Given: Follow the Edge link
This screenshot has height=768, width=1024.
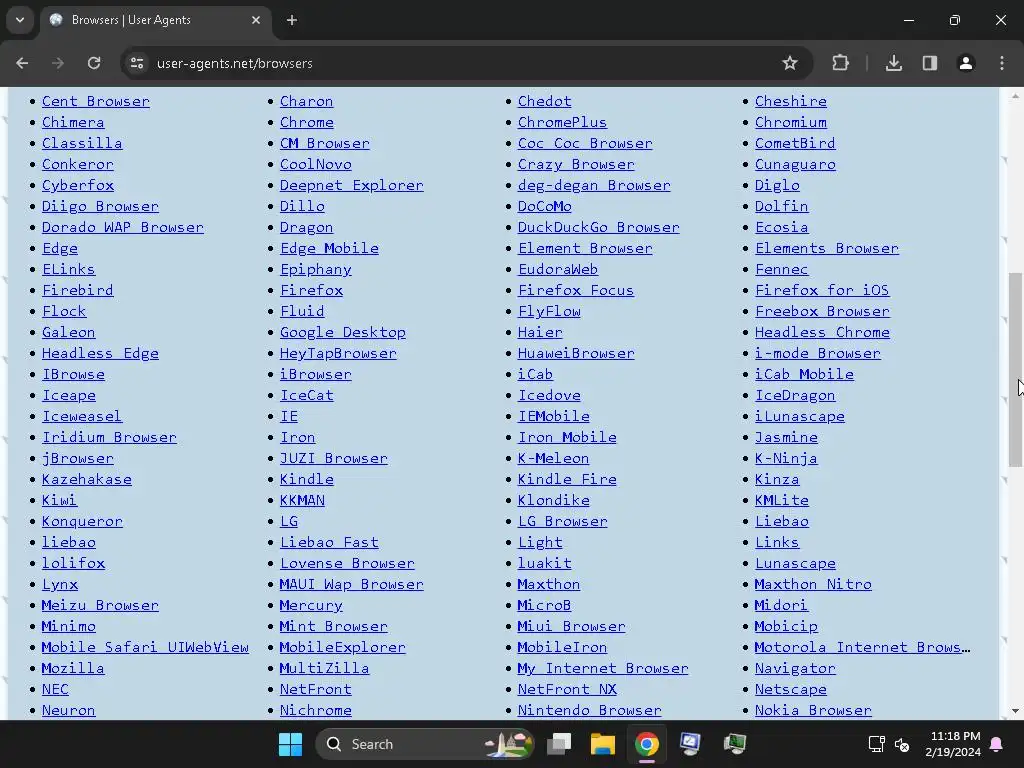Looking at the screenshot, I should 60,248.
